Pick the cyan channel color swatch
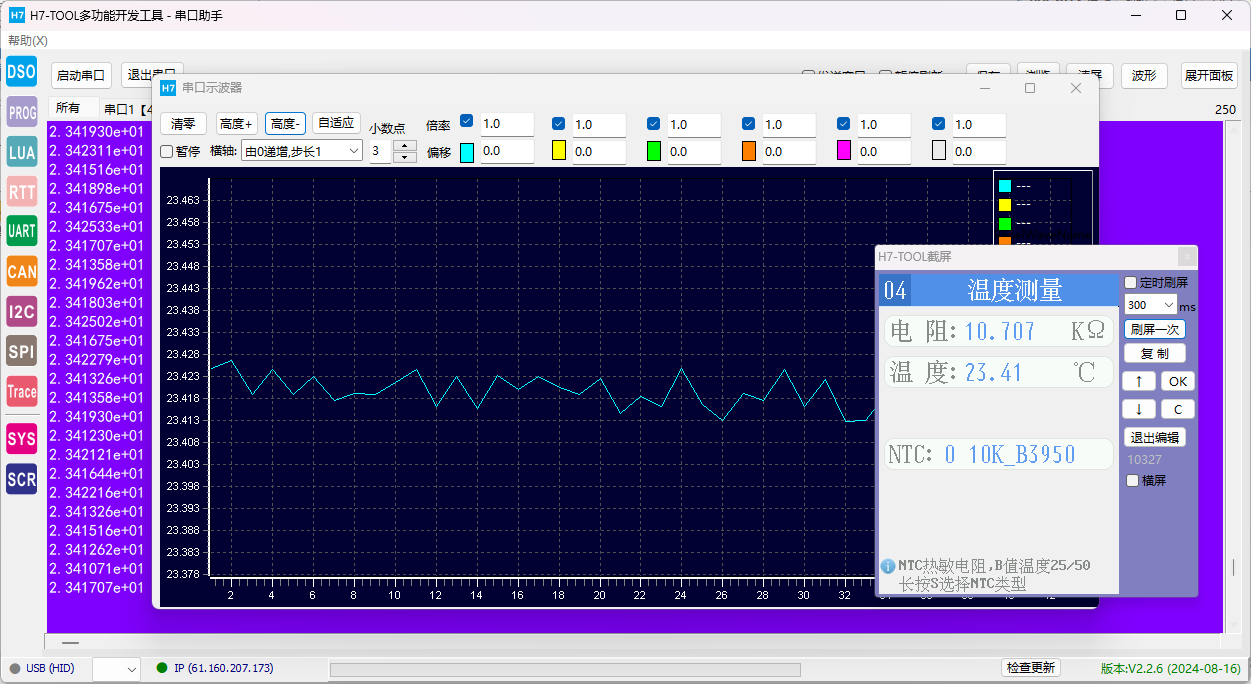1251x684 pixels. click(x=467, y=152)
